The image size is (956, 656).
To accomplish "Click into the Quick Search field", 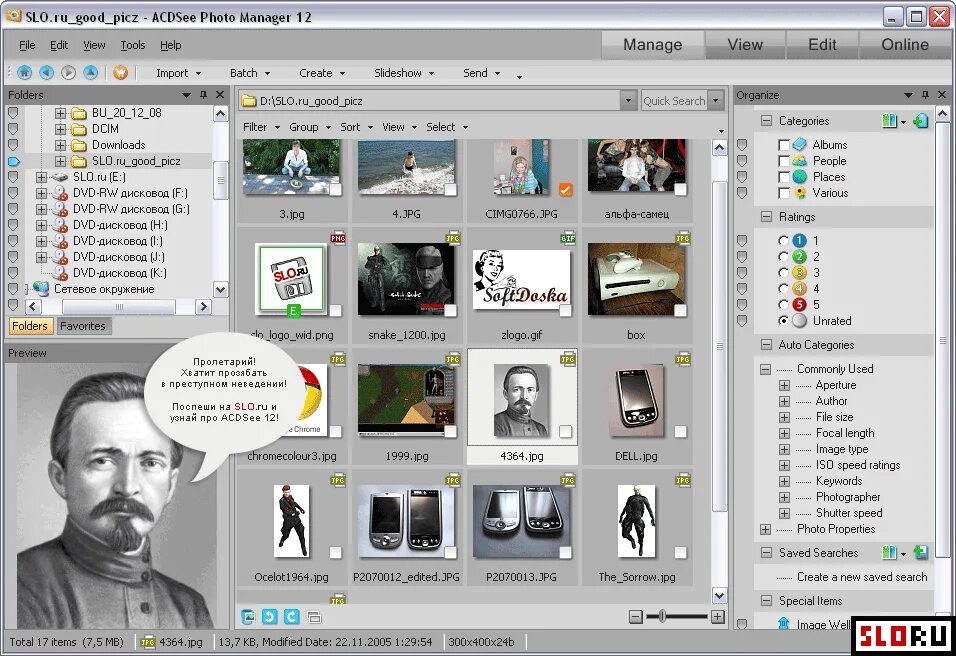I will coord(674,101).
